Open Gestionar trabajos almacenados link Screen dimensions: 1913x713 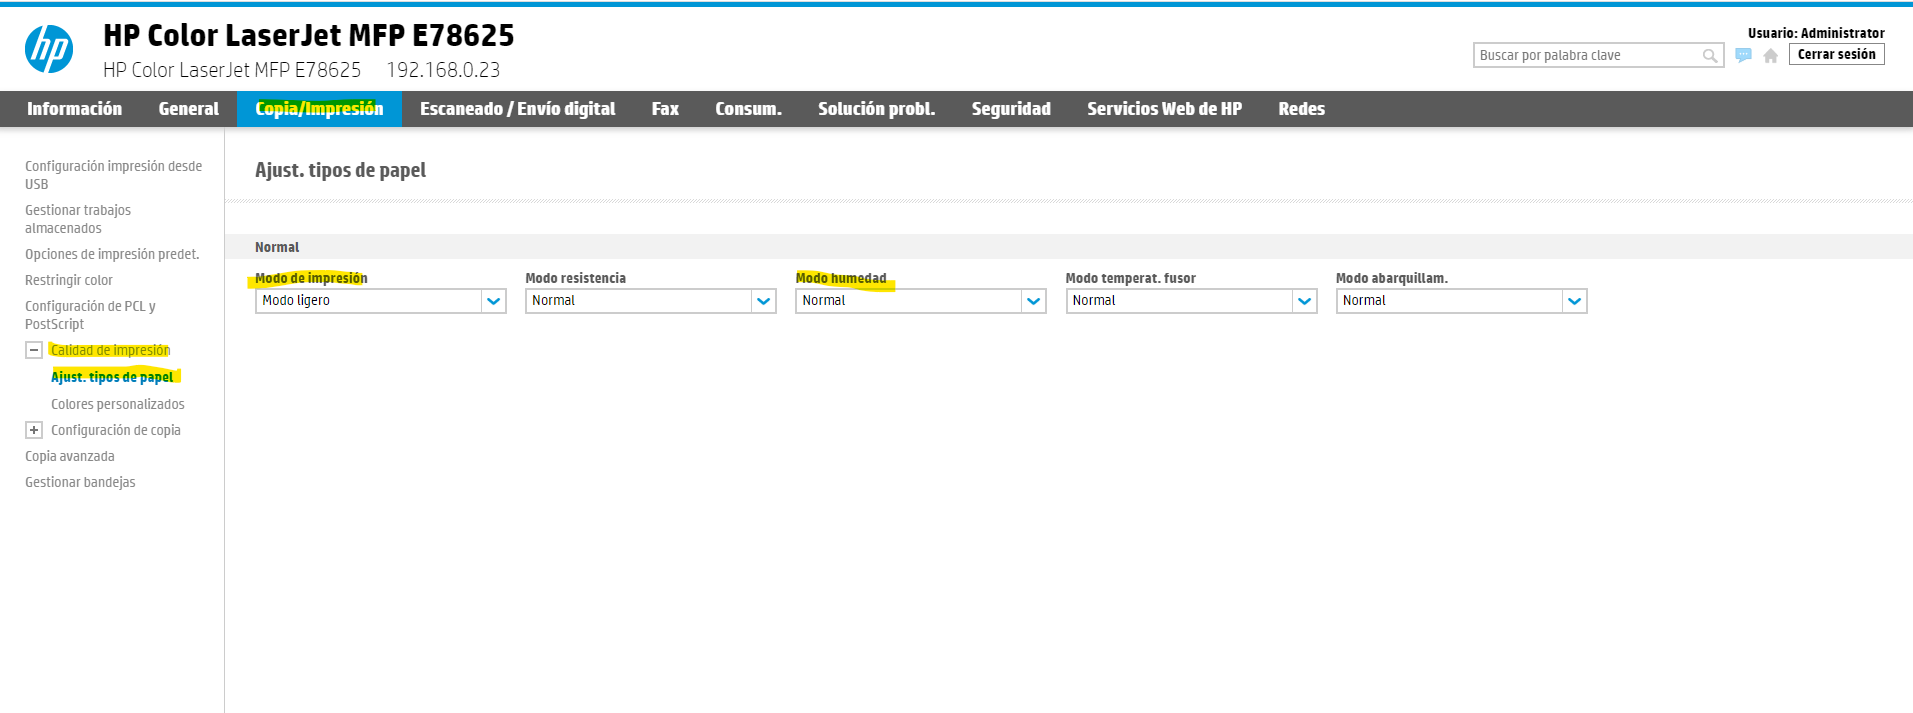[x=78, y=219]
